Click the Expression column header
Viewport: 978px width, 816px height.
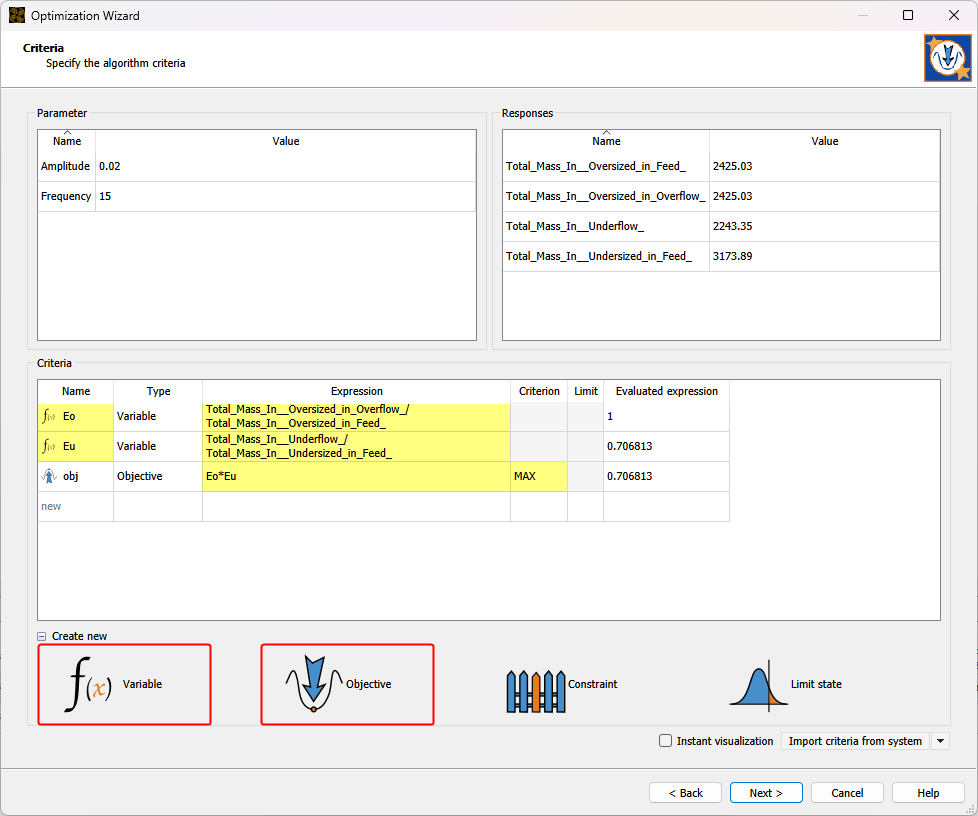(356, 391)
